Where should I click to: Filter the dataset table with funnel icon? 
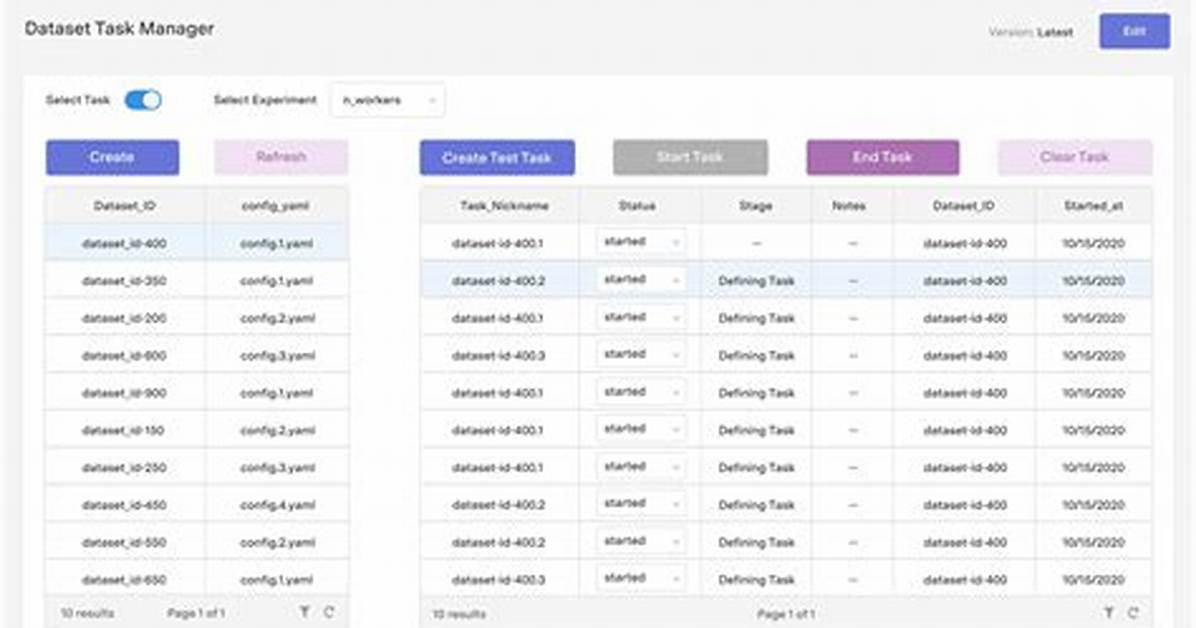(304, 612)
